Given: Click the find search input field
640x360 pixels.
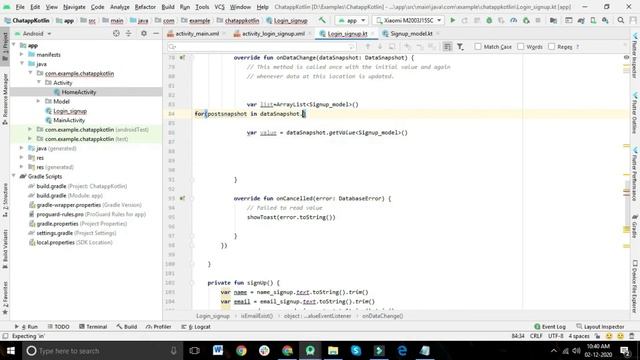Looking at the screenshot, I should (x=261, y=47).
